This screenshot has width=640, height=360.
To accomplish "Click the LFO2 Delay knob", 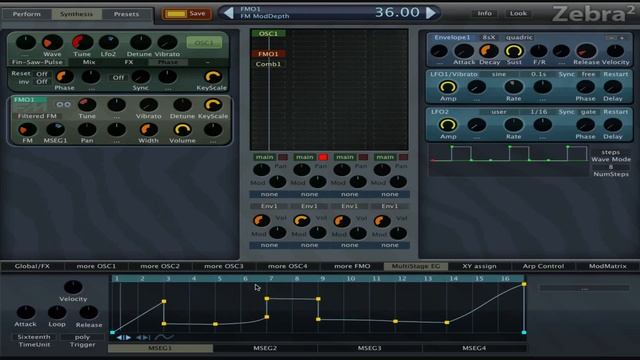I will pyautogui.click(x=612, y=125).
